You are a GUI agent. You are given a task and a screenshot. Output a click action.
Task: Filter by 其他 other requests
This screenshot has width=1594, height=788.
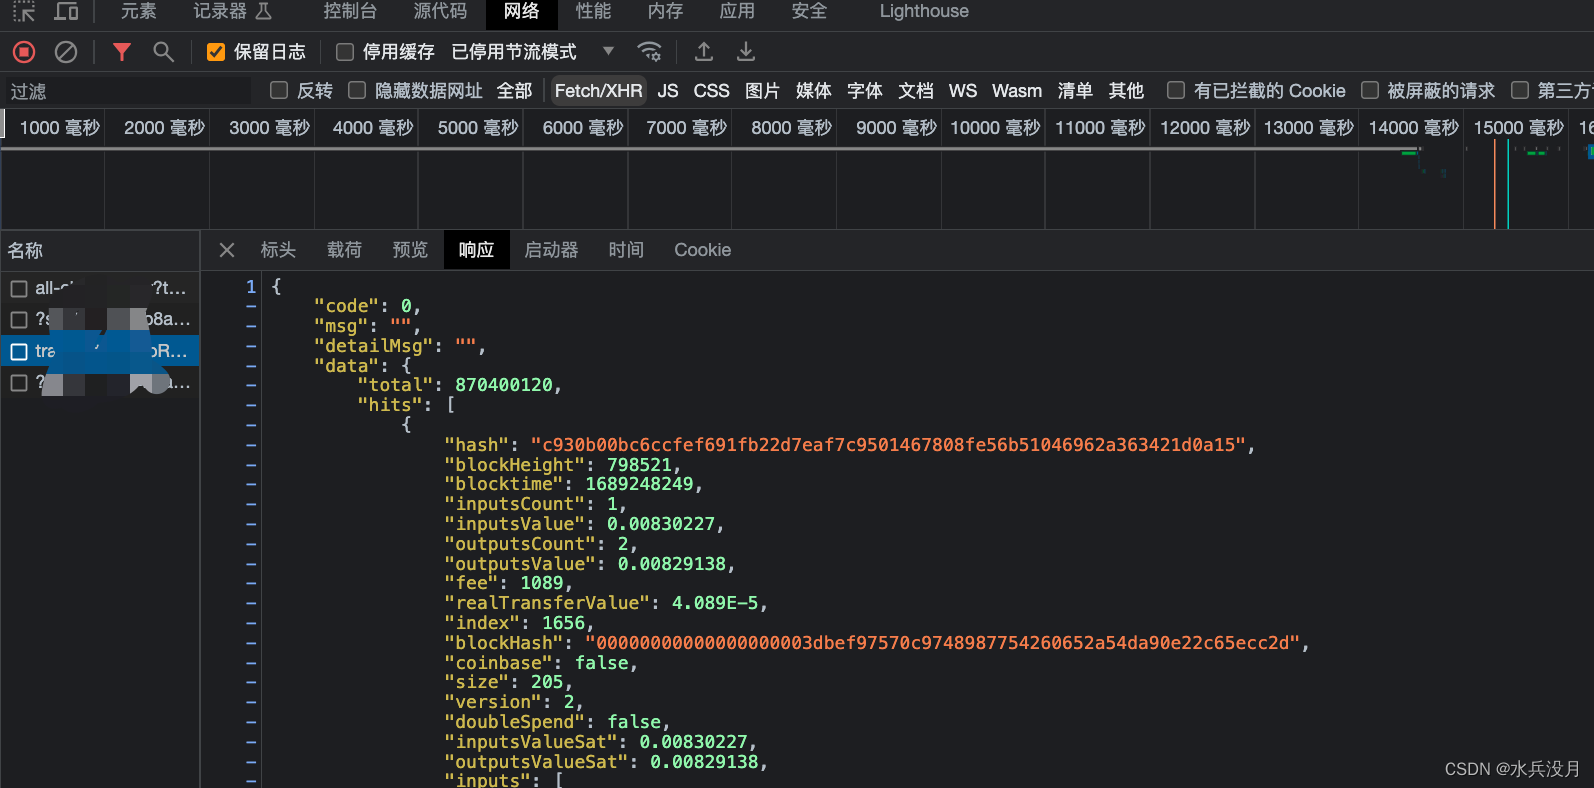click(1126, 90)
